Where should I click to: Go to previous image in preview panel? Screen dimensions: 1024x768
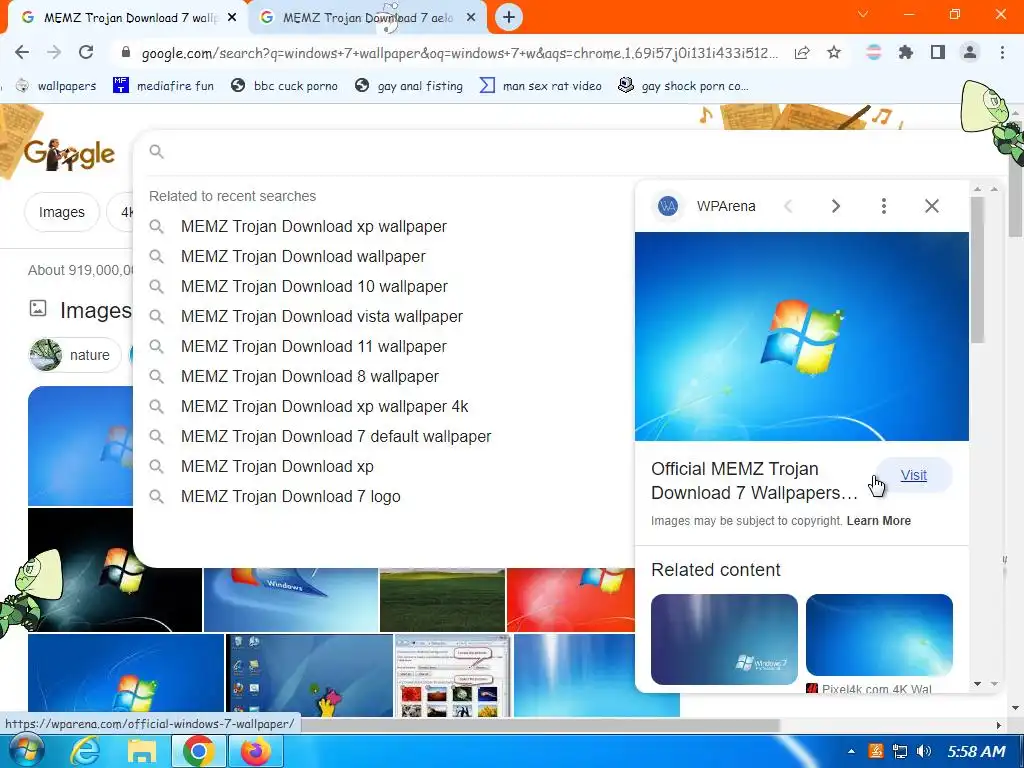tap(788, 206)
